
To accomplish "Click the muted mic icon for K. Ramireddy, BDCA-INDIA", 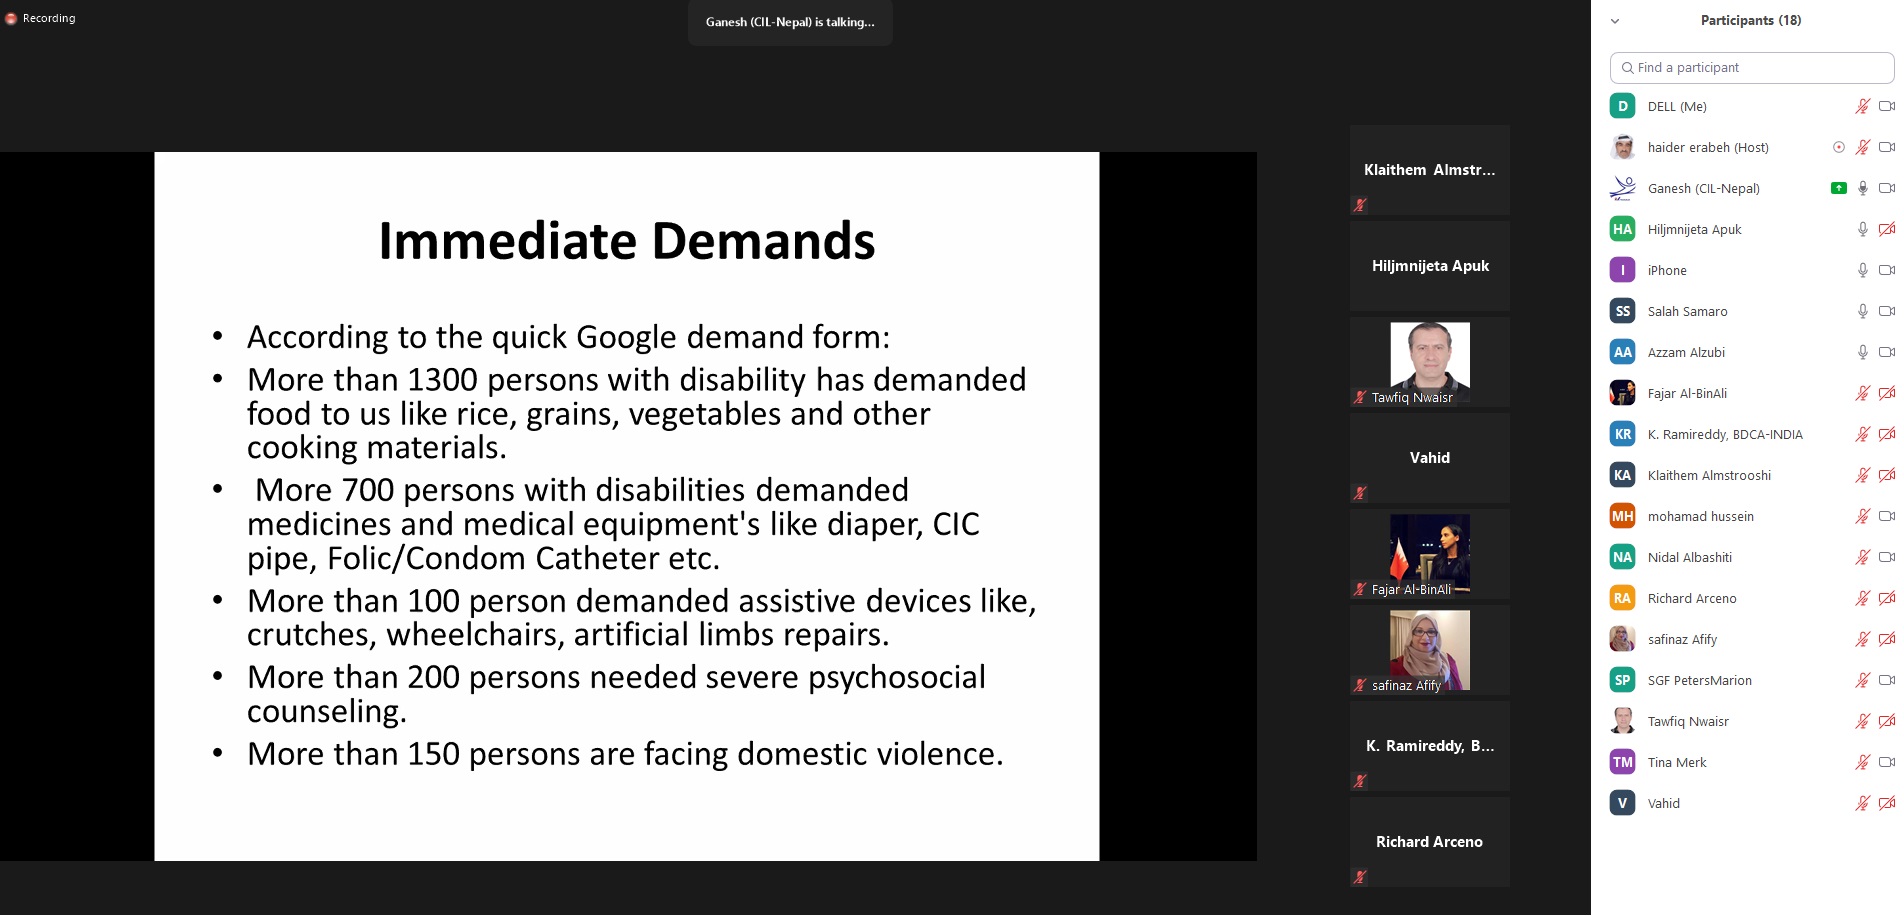I will point(1862,434).
